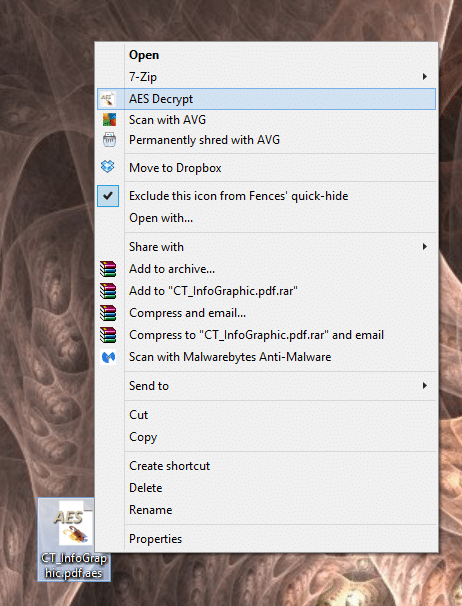Viewport: 462px width, 606px height.
Task: Click the Malwarebytes blue icon
Action: [x=108, y=357]
